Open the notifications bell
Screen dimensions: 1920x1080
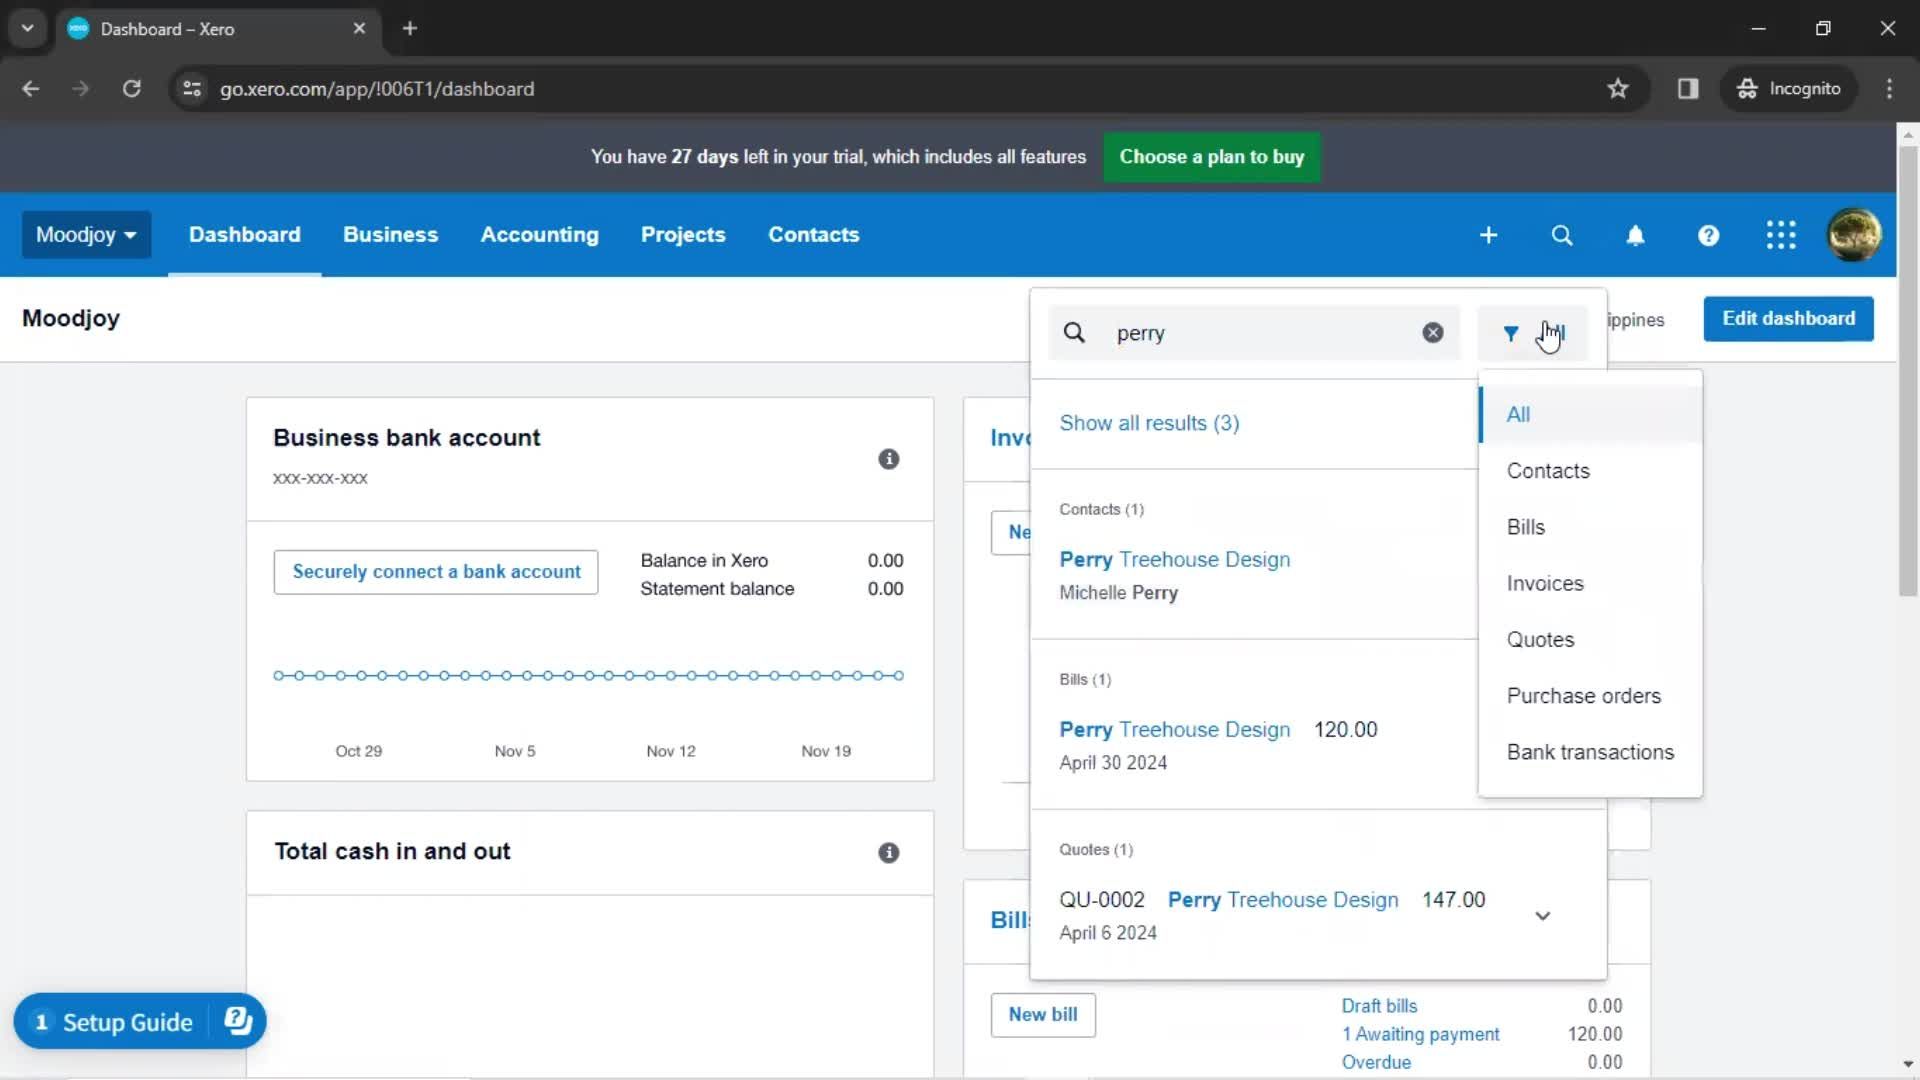click(1635, 235)
